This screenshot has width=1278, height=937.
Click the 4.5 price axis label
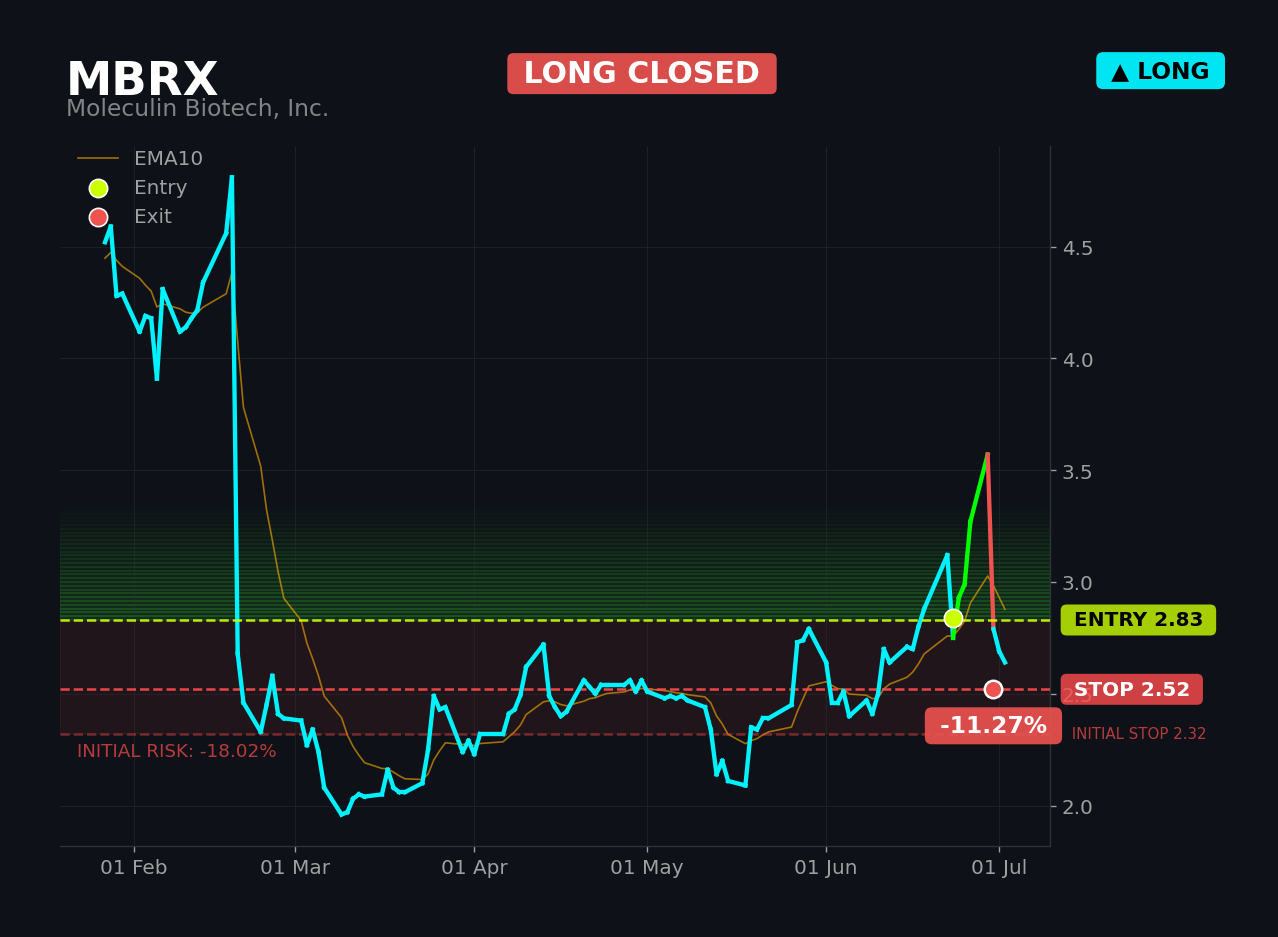(x=1077, y=248)
